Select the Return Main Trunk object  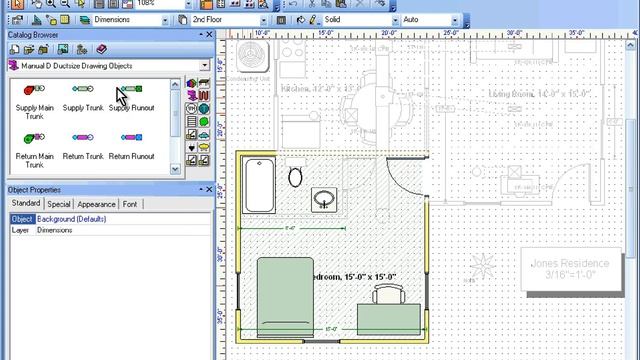coord(34,150)
